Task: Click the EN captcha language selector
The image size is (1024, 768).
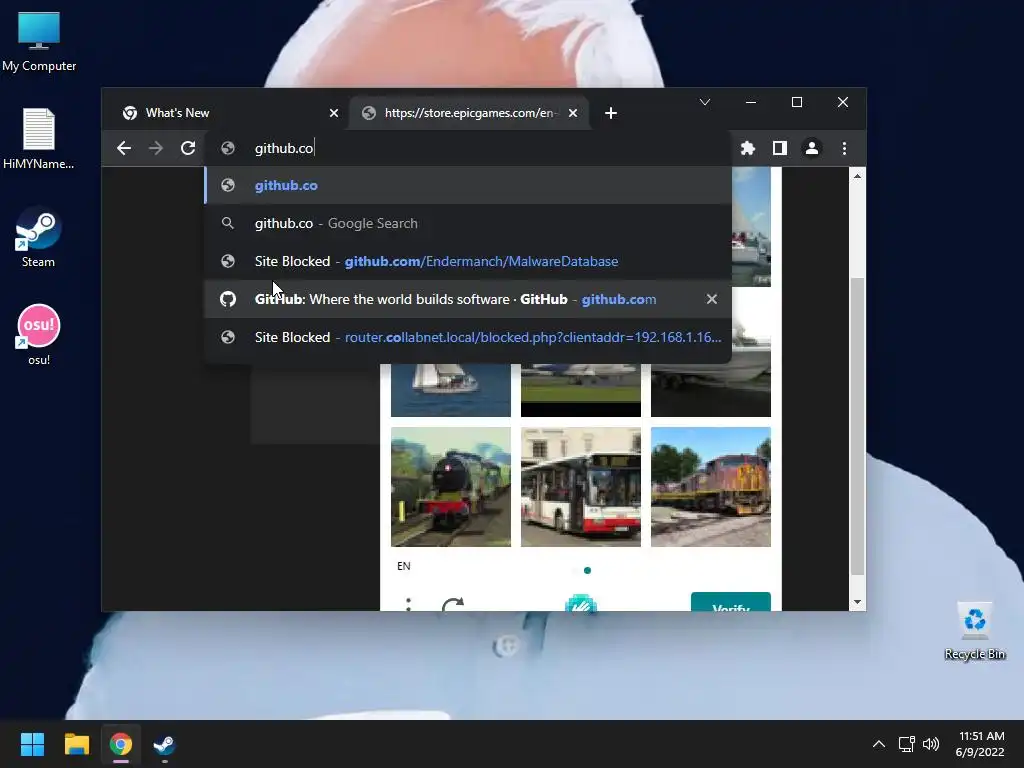Action: pyautogui.click(x=404, y=566)
